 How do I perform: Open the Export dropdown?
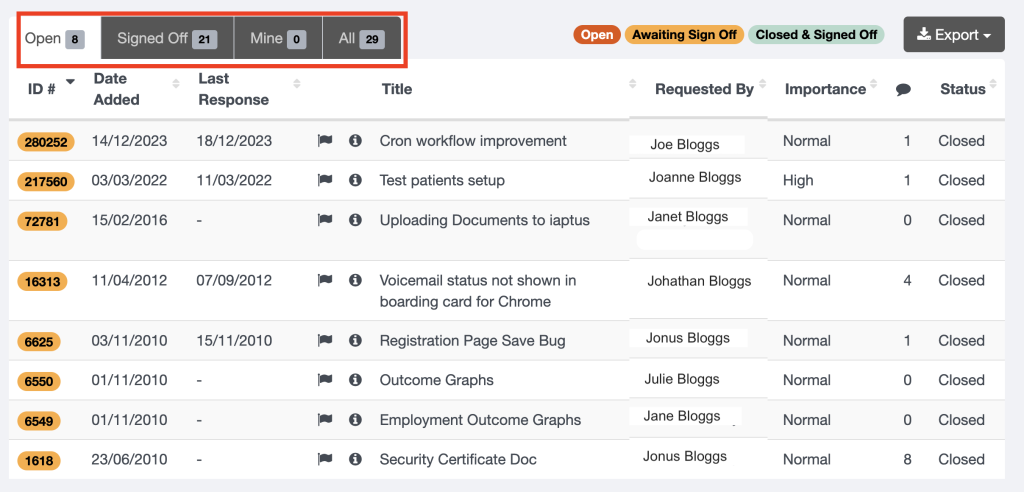[953, 35]
